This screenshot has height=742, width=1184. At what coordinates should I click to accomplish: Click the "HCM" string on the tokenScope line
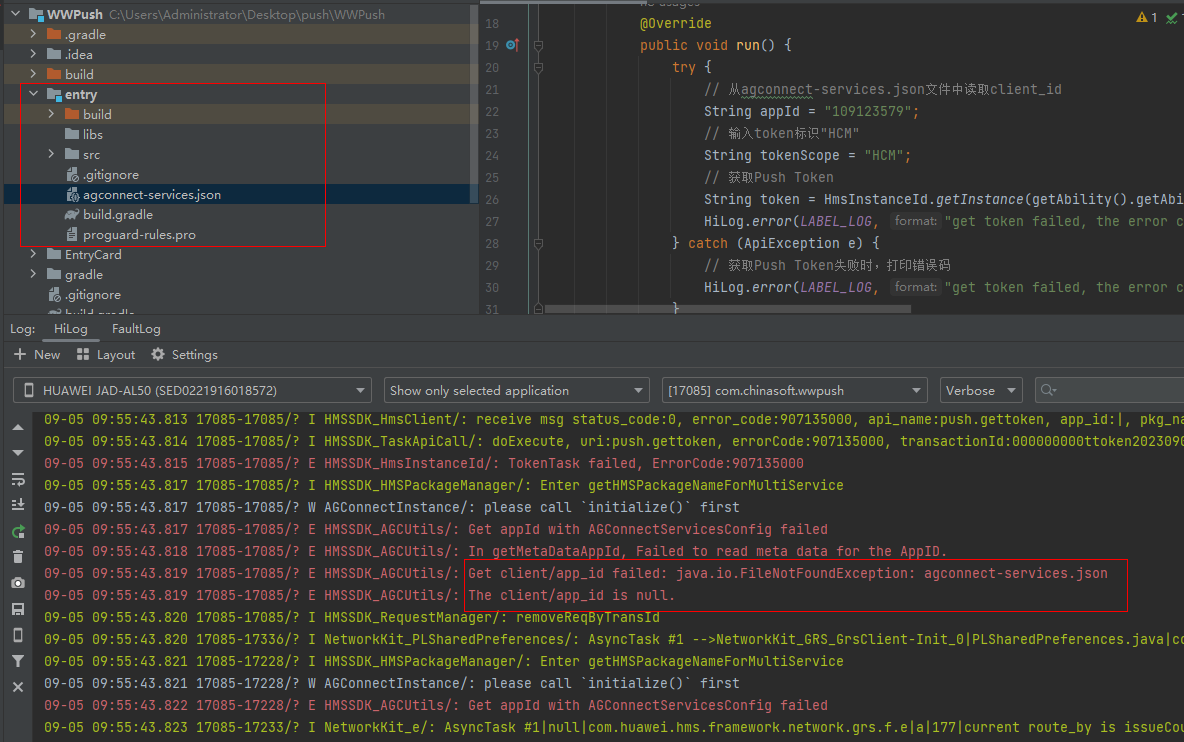point(883,155)
